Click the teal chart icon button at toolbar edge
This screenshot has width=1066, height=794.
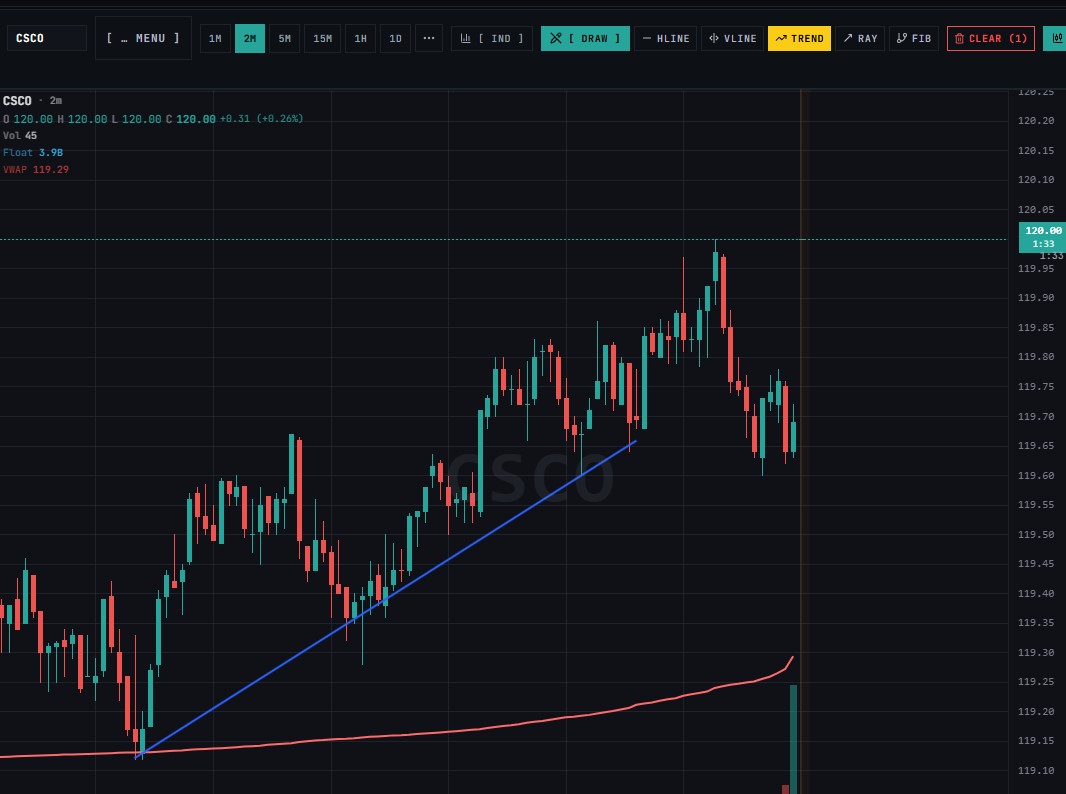click(1056, 38)
